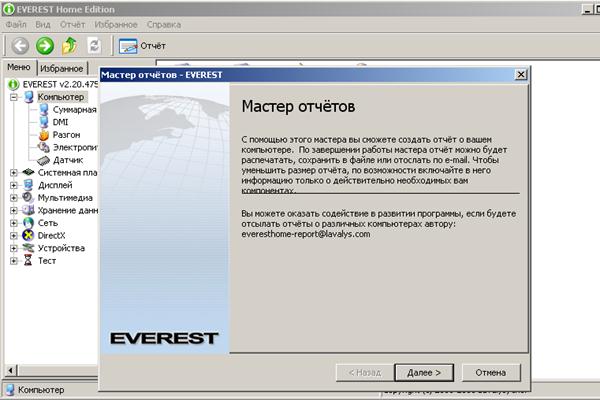The width and height of the screenshot is (600, 400).
Task: Click the Up level arrow icon
Action: pos(70,46)
